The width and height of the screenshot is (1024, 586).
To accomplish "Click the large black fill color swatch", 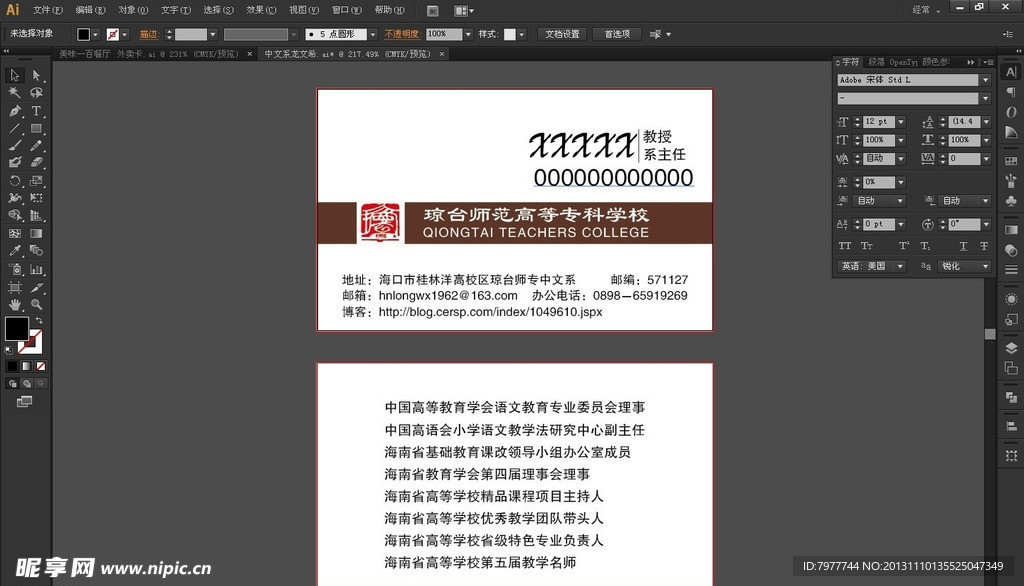I will point(17,328).
